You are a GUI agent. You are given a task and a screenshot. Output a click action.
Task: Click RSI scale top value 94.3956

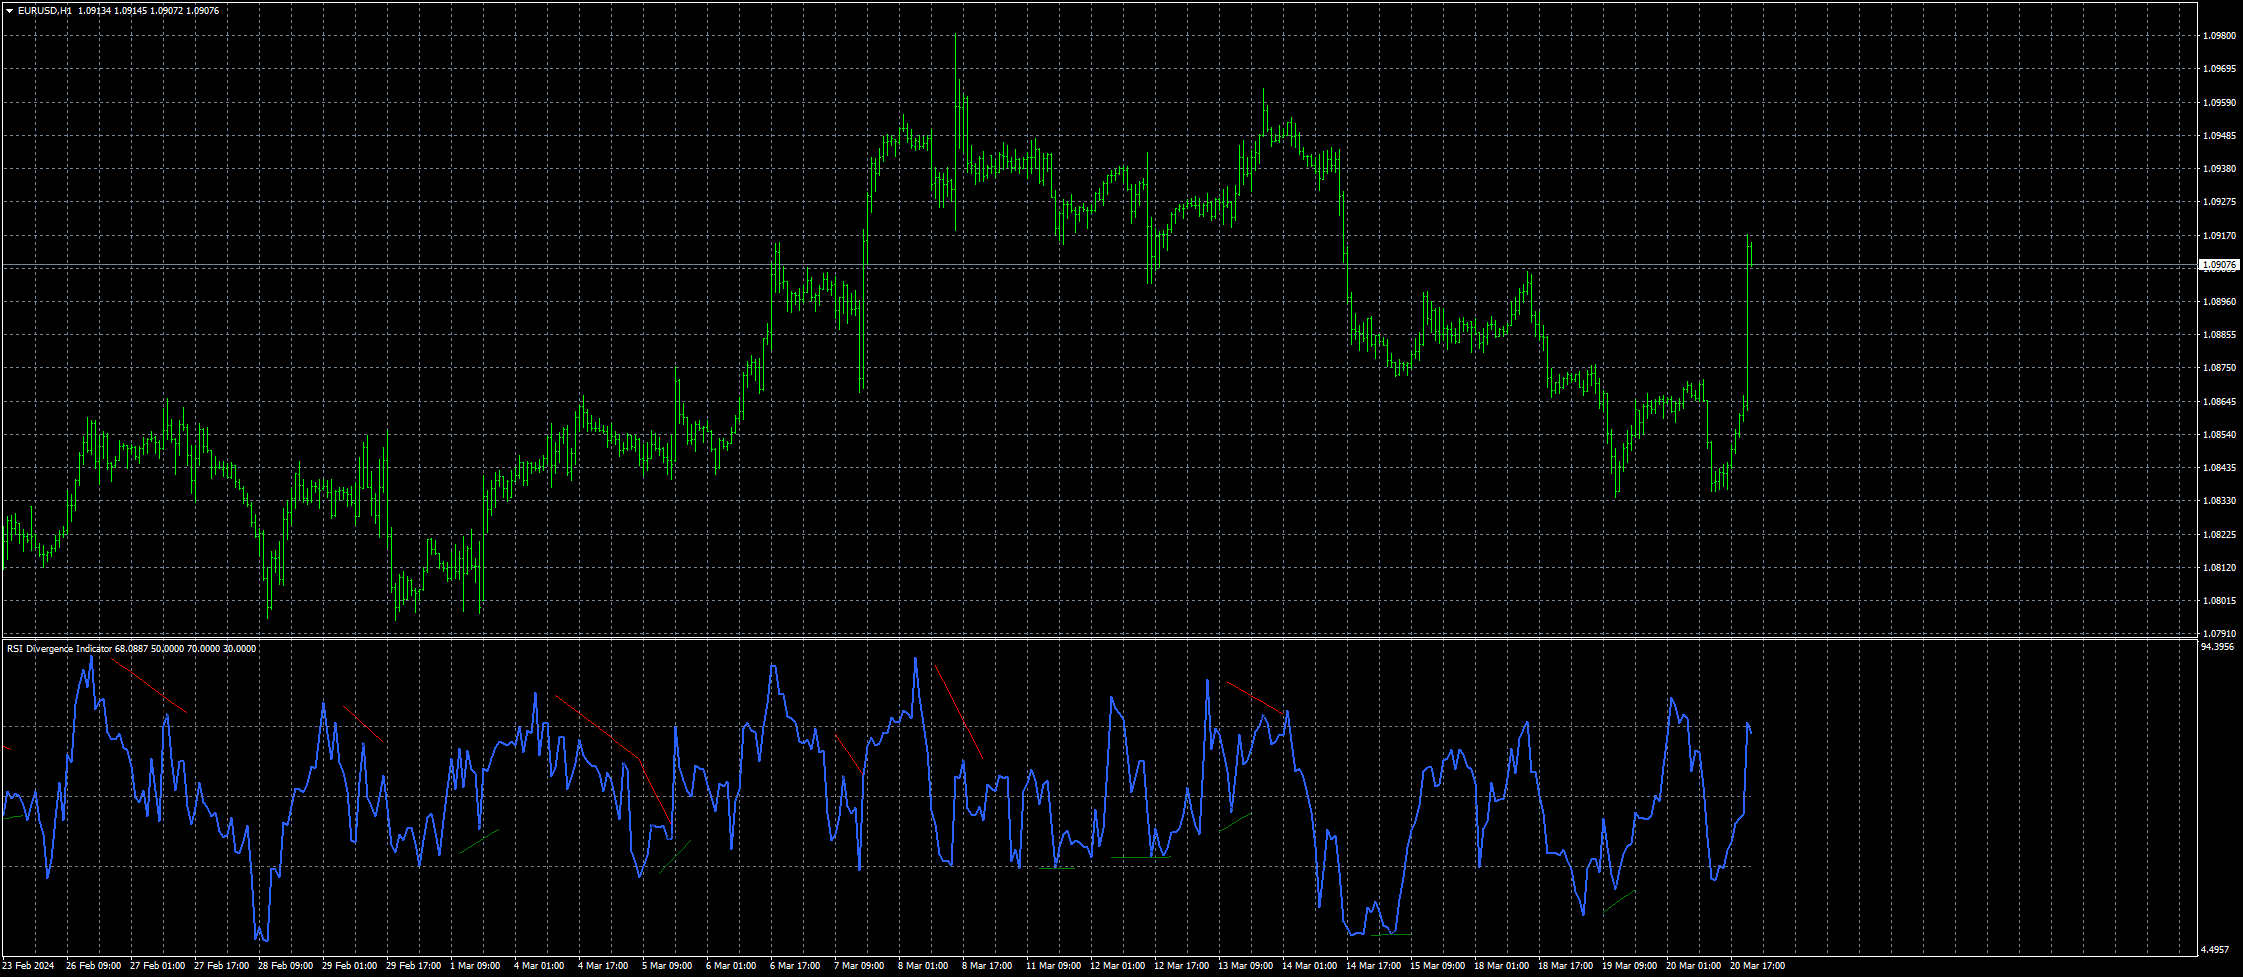(x=2217, y=647)
